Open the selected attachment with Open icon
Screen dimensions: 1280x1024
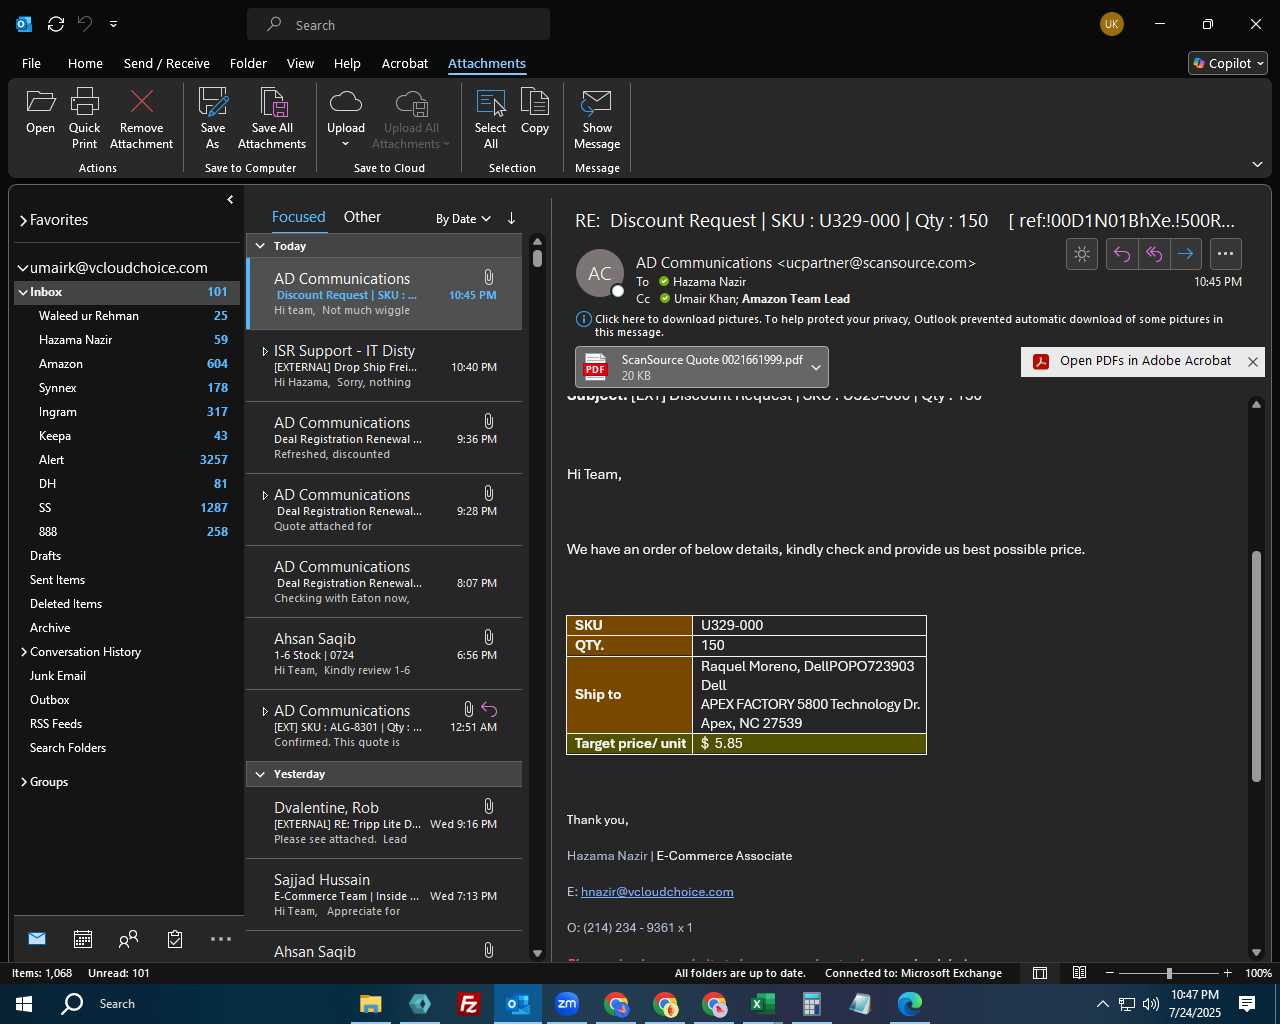(40, 111)
